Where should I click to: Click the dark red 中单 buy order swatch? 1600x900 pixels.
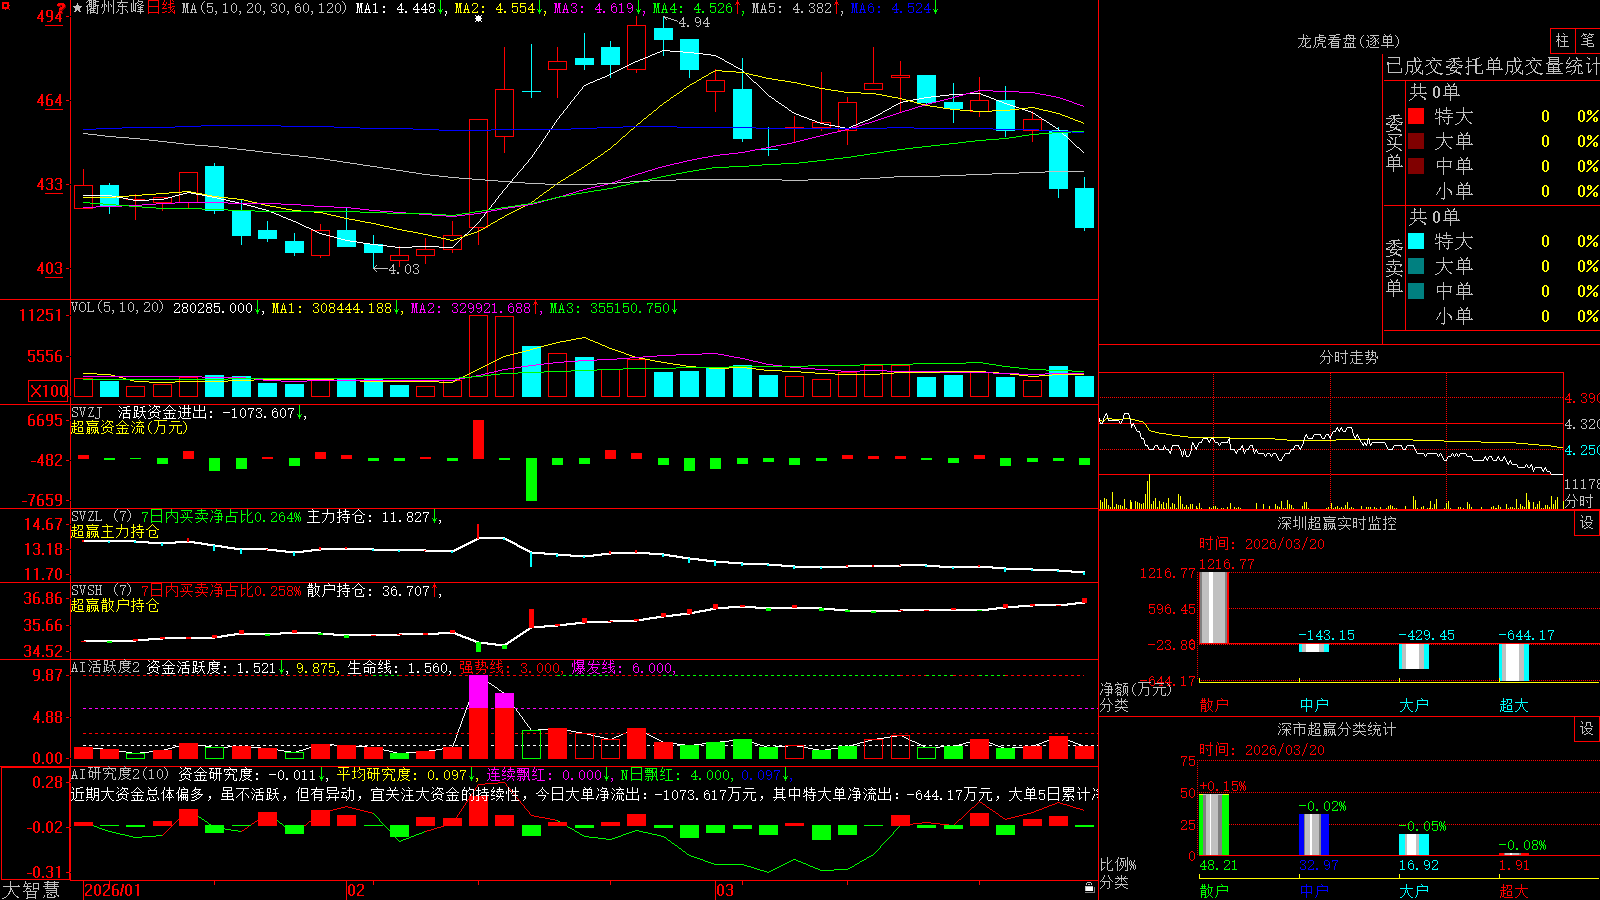(x=1416, y=166)
